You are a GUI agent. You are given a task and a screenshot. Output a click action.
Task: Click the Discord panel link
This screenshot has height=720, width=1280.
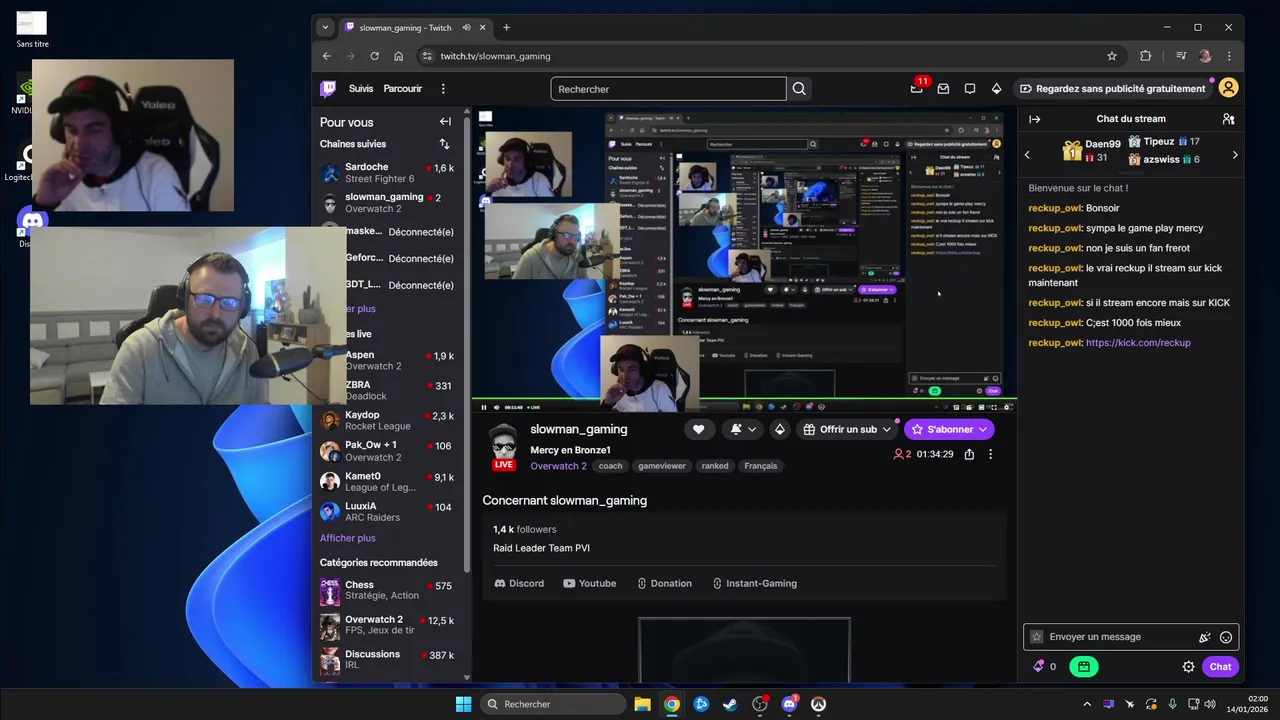click(x=519, y=583)
